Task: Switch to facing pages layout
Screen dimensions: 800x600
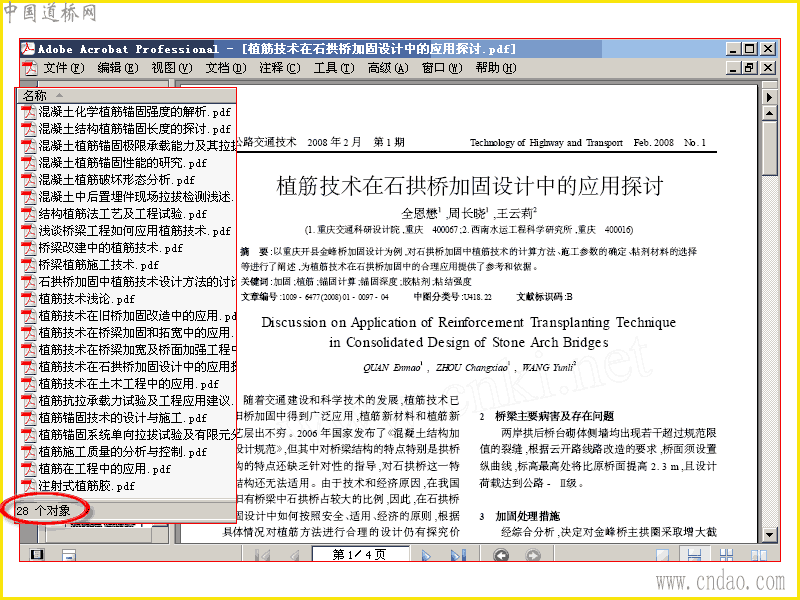Action: 759,555
